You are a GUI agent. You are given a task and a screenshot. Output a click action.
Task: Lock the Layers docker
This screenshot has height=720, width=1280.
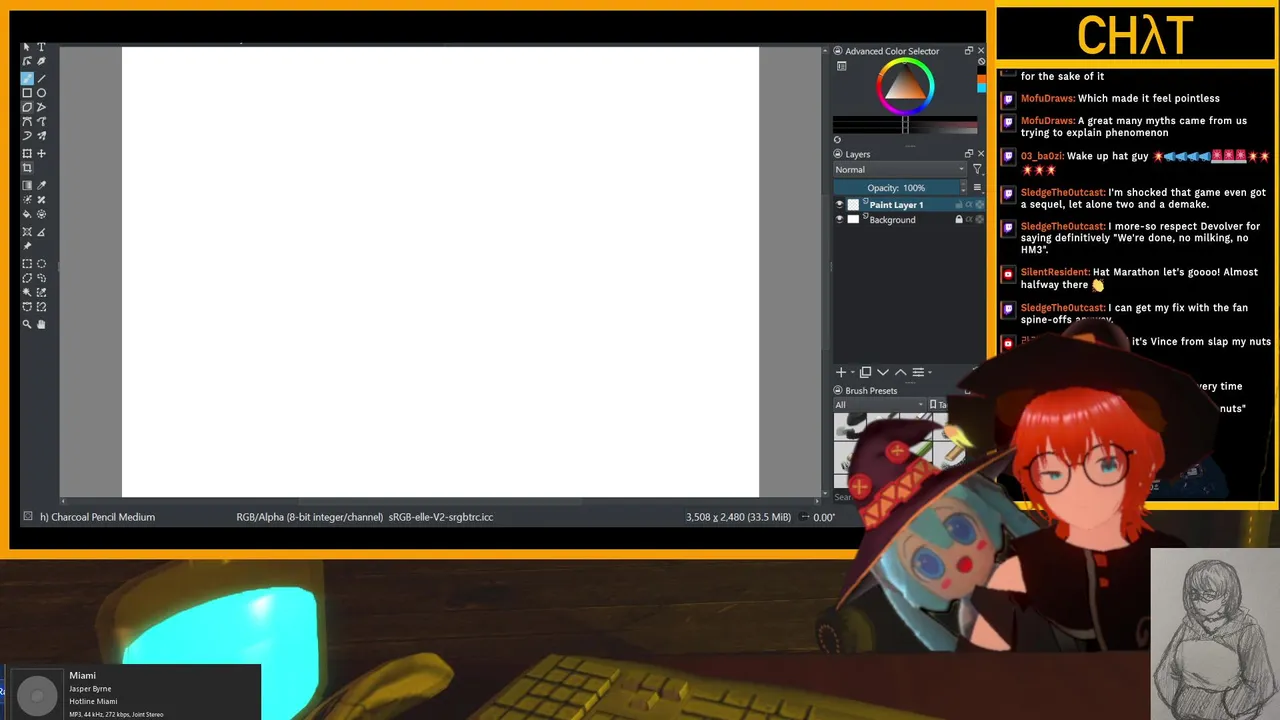point(837,154)
